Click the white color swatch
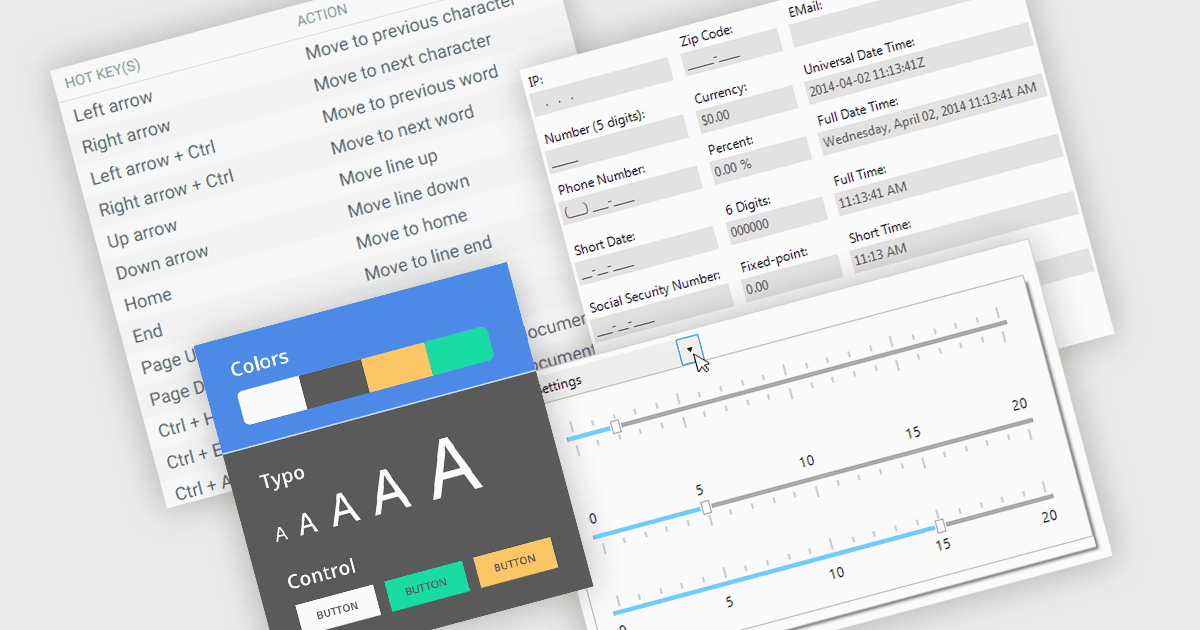1200x630 pixels. 272,402
